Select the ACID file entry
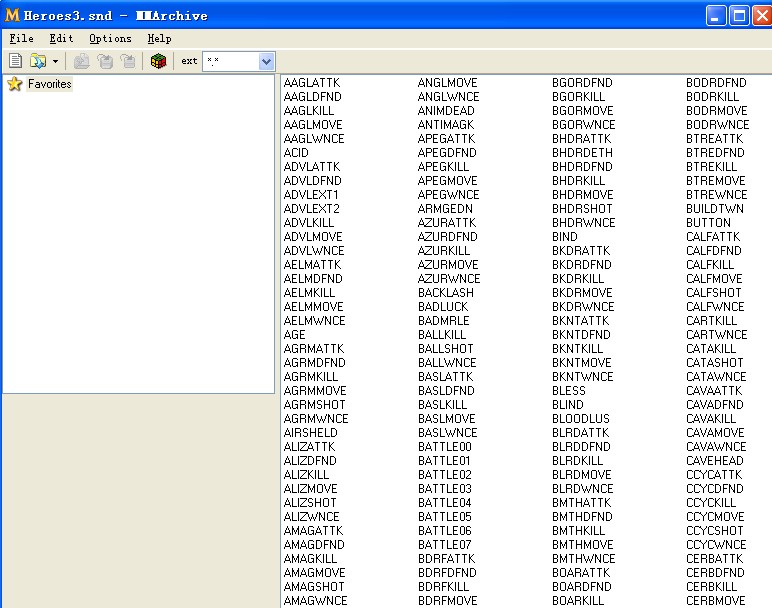This screenshot has width=772, height=608. pos(296,153)
